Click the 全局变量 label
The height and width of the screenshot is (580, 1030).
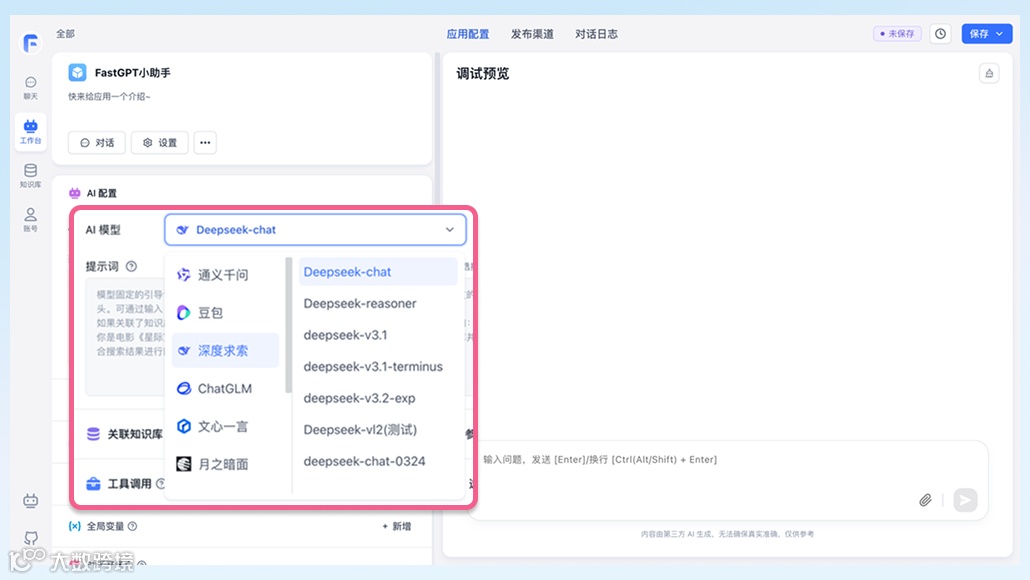pos(105,526)
